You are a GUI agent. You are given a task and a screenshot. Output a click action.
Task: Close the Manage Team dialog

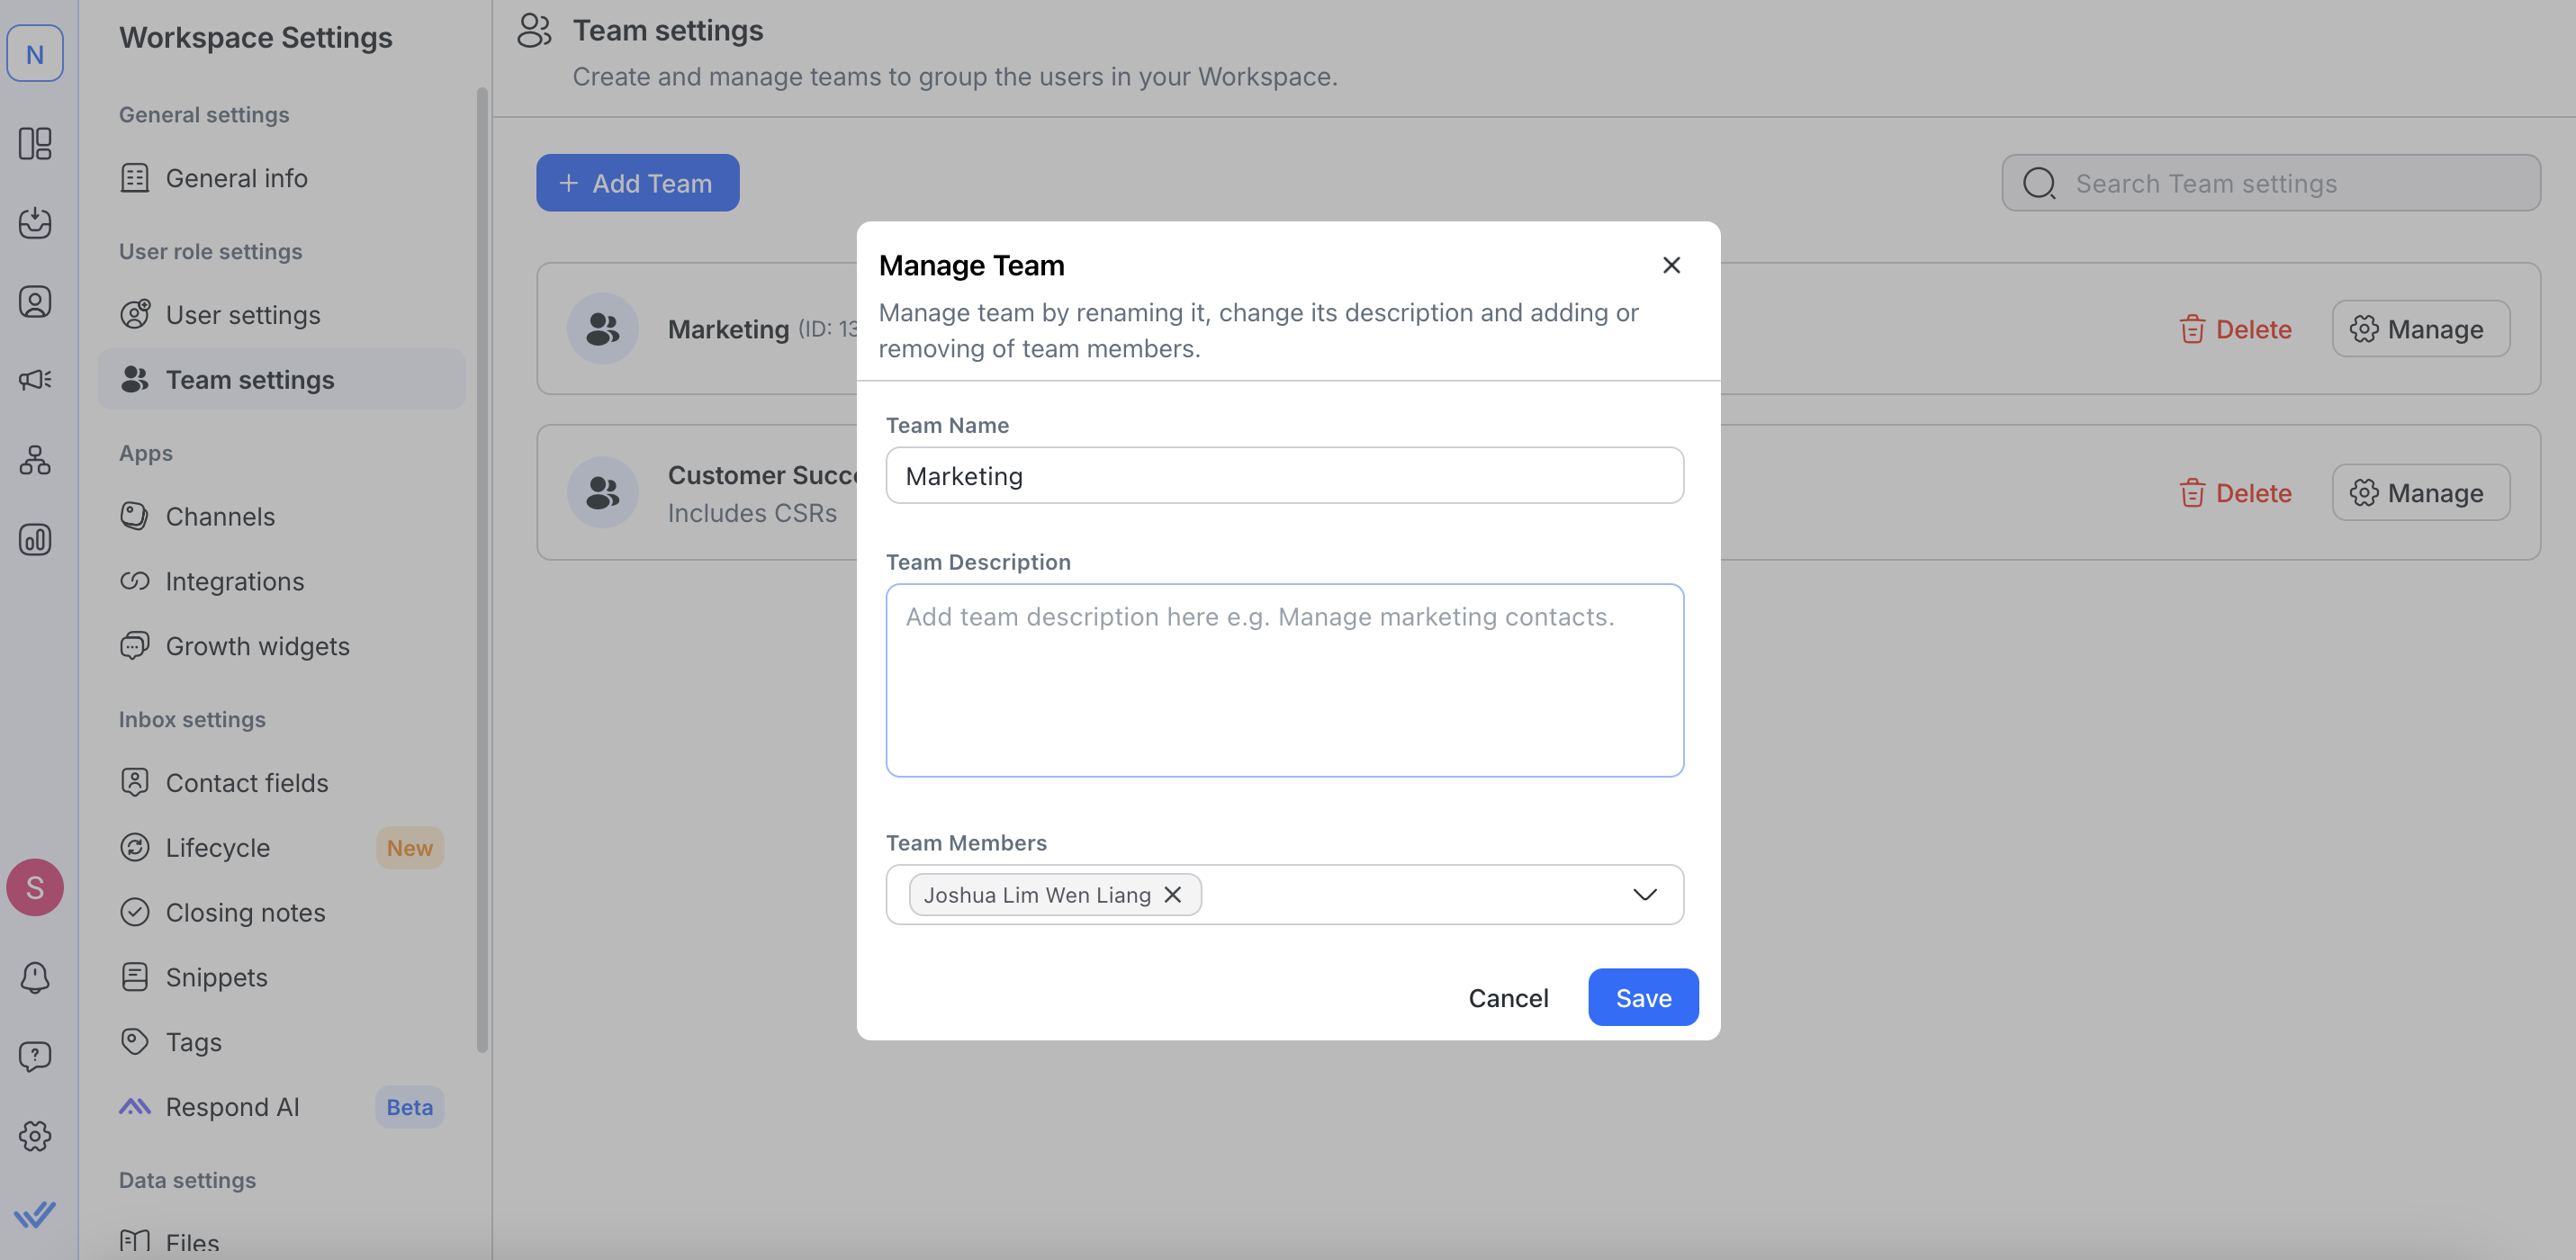pyautogui.click(x=1671, y=265)
